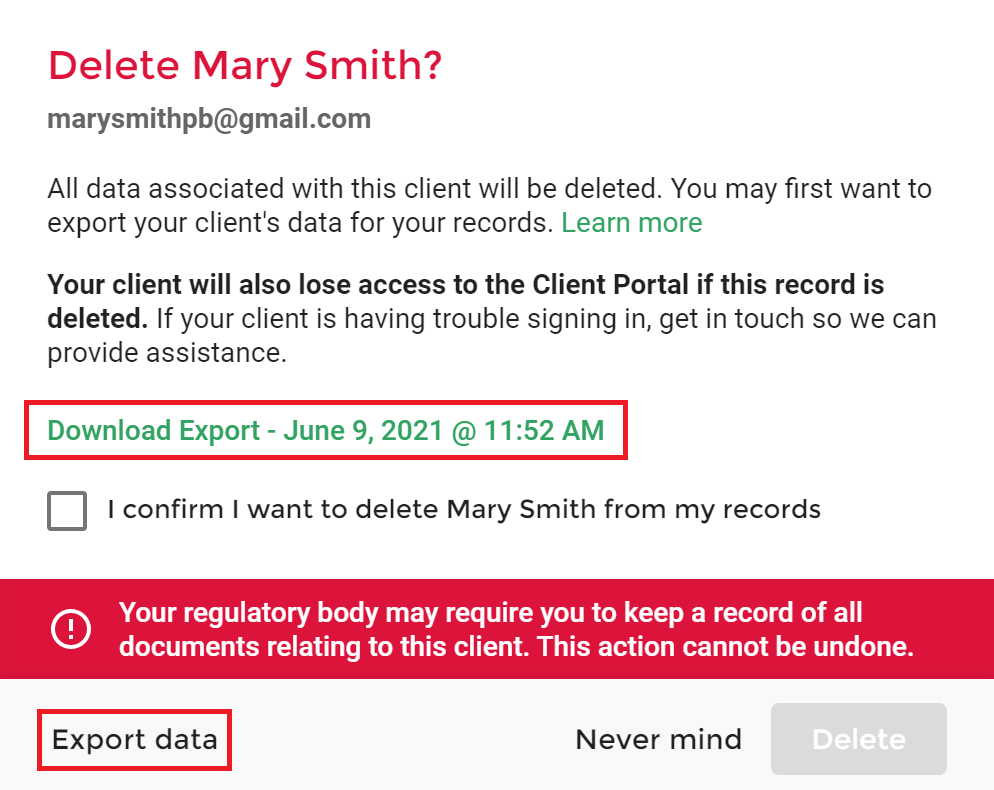
Task: Click 'export your client's data for your records' text
Action: [x=300, y=223]
